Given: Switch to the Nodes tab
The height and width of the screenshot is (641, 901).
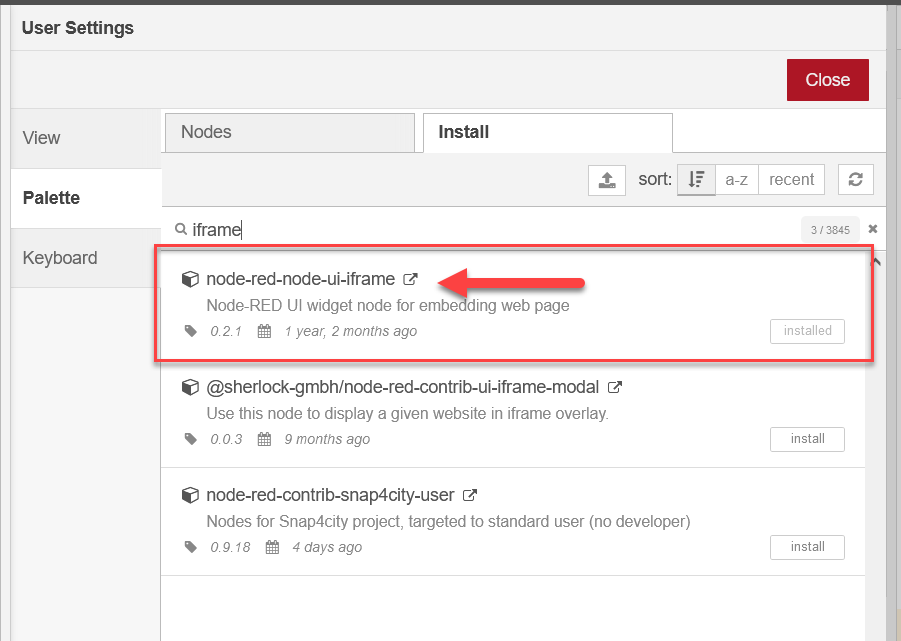Looking at the screenshot, I should (290, 133).
